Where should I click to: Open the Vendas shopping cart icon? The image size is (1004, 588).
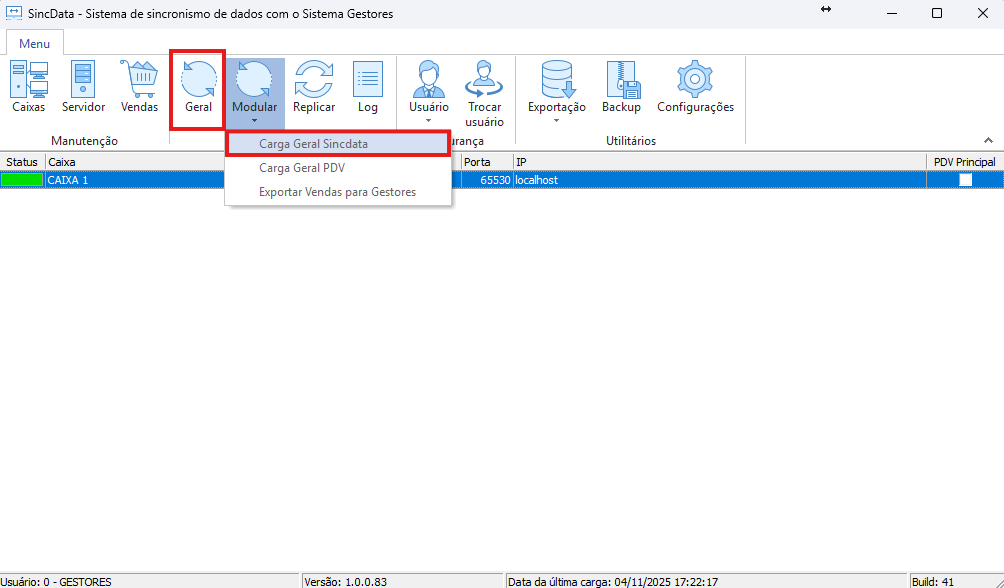139,87
